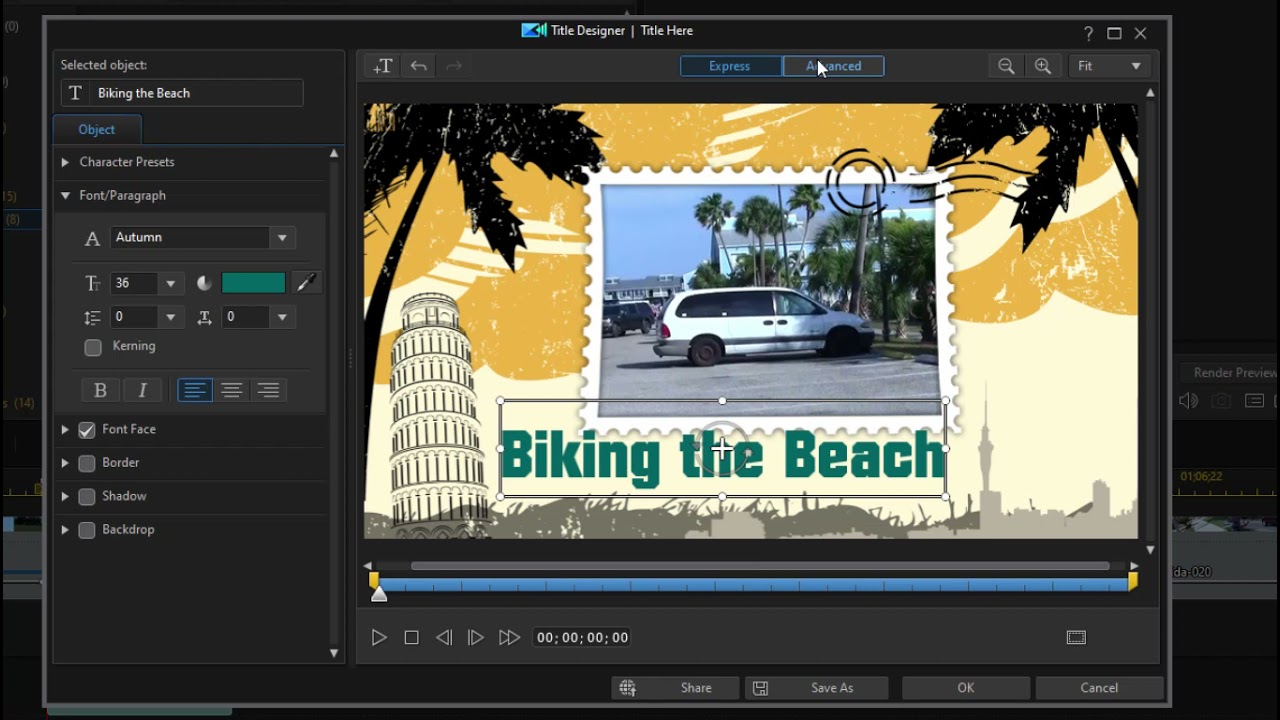Open the Autumn font dropdown
The image size is (1280, 720).
(282, 238)
